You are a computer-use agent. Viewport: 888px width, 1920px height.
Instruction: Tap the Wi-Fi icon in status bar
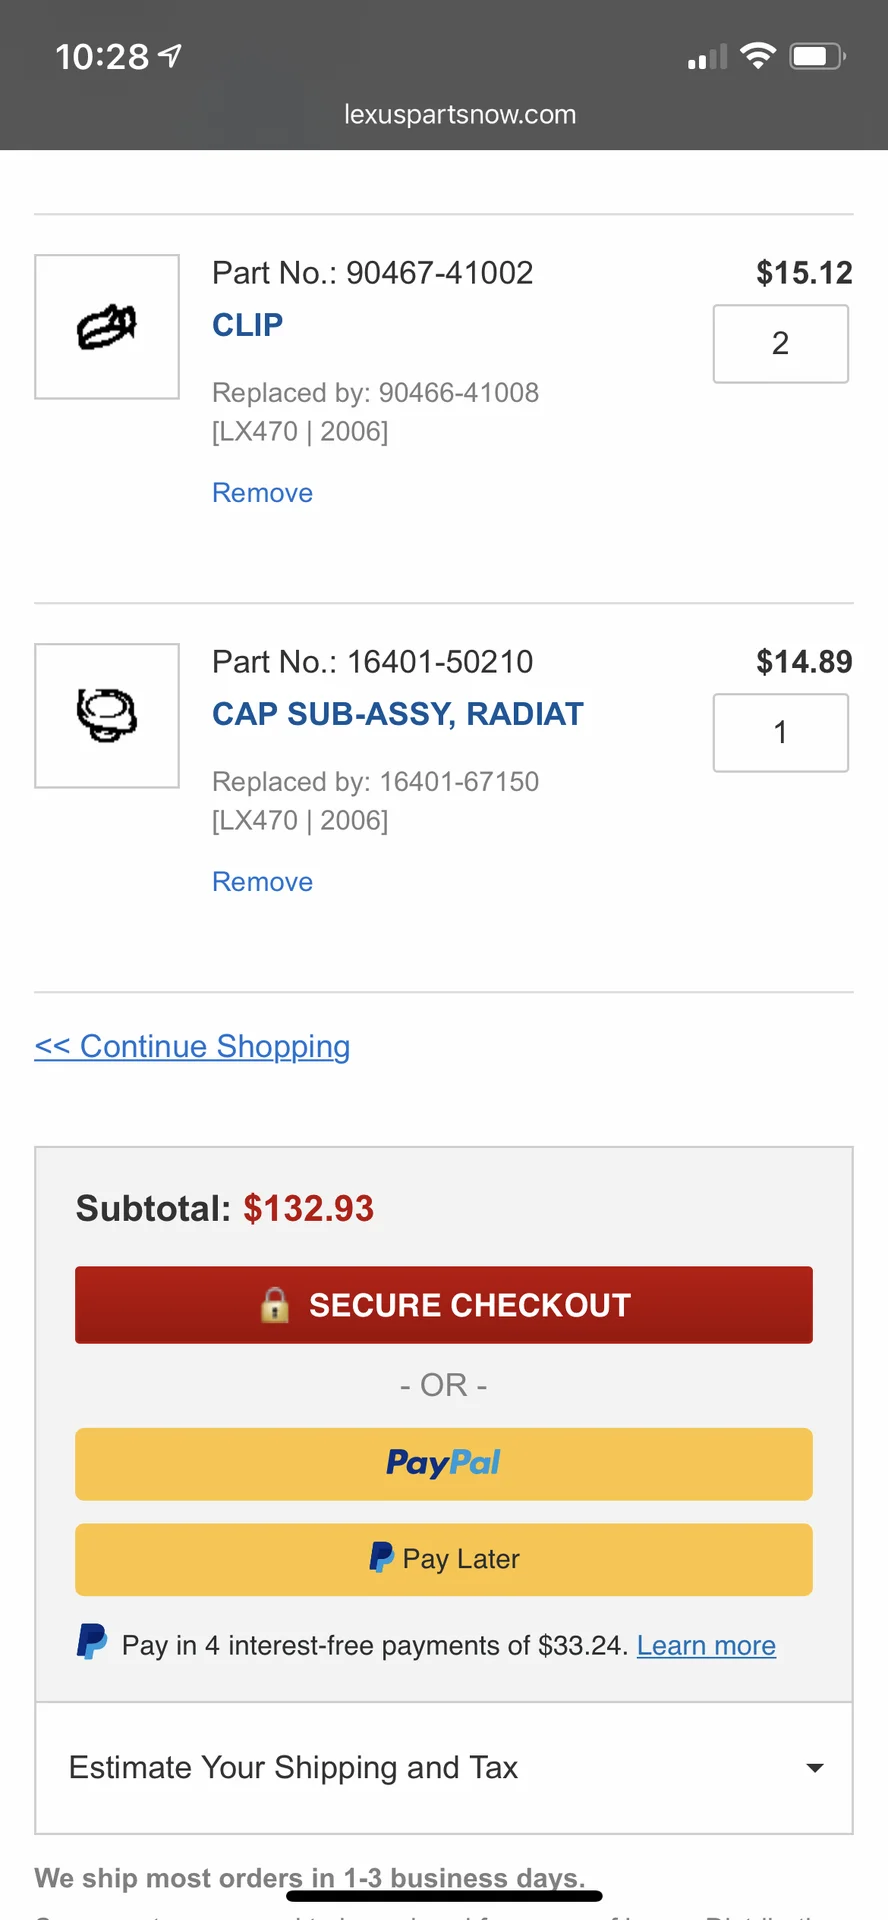coord(758,57)
